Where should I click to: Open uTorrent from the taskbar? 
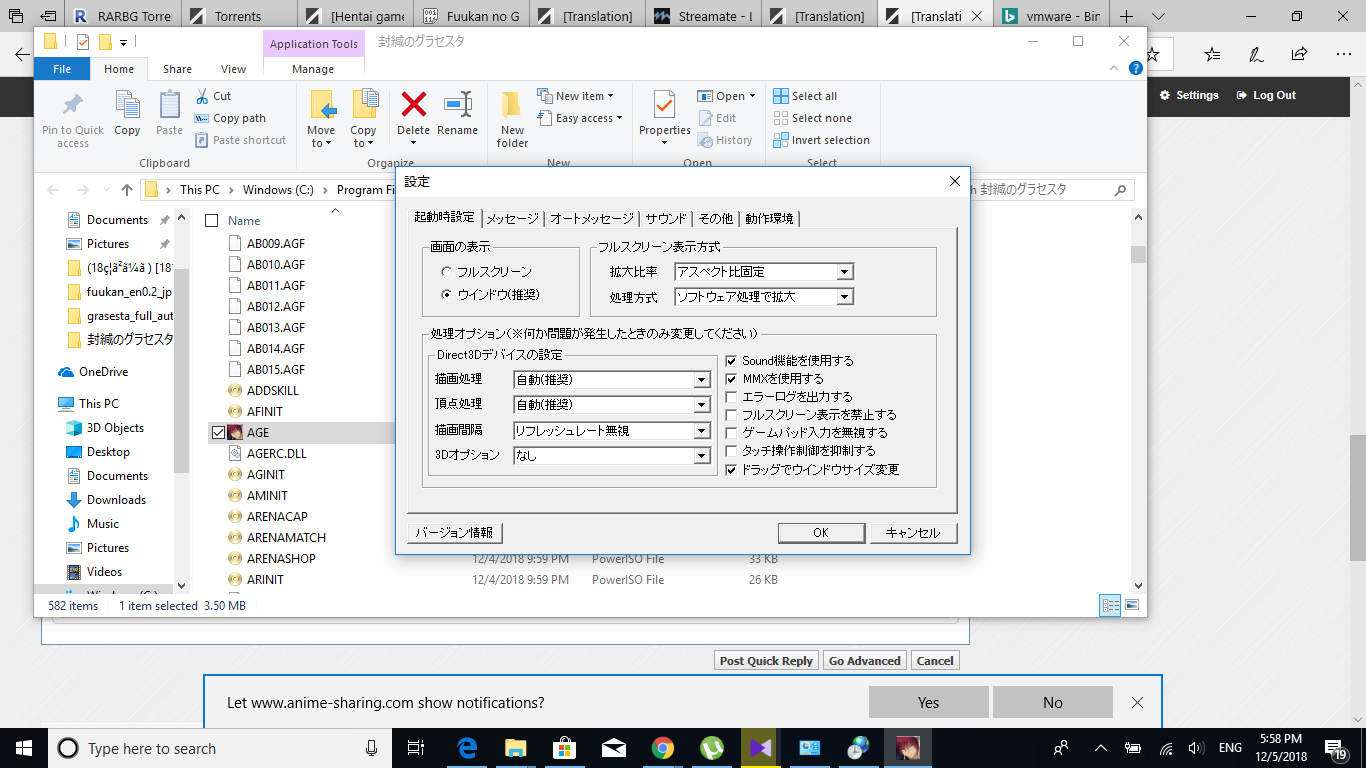(x=711, y=748)
